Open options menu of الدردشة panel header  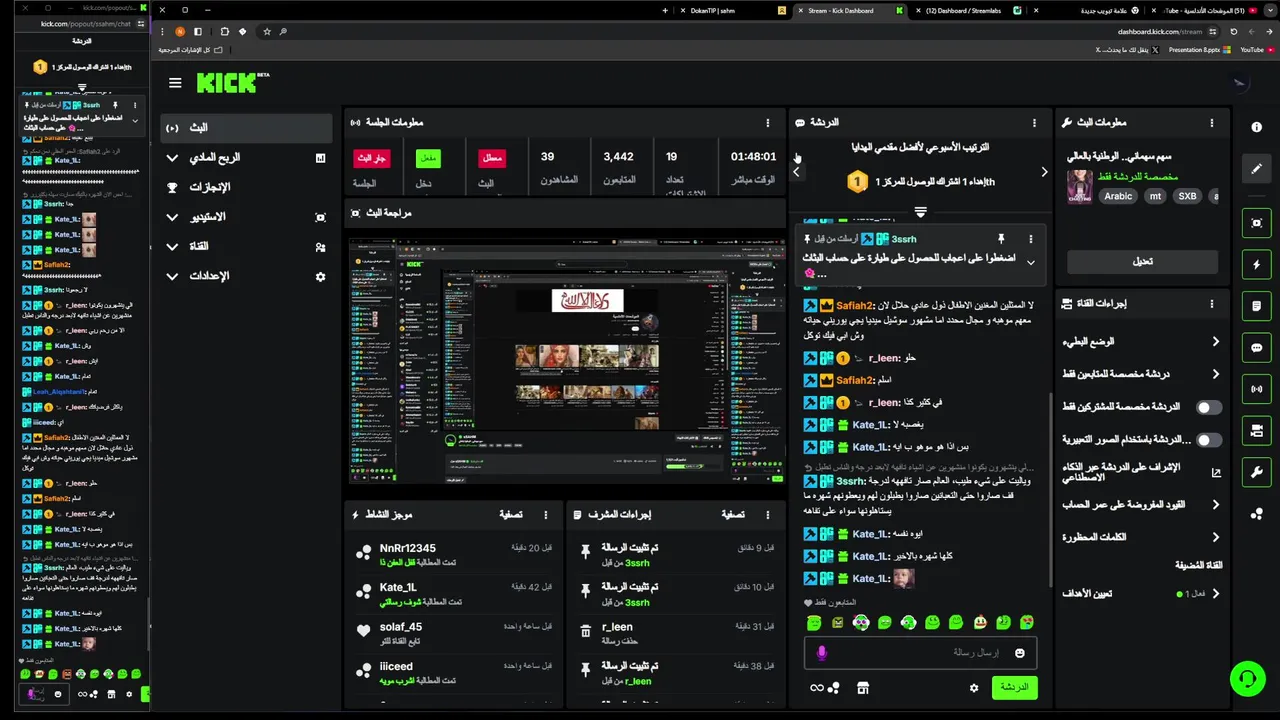pos(1034,123)
